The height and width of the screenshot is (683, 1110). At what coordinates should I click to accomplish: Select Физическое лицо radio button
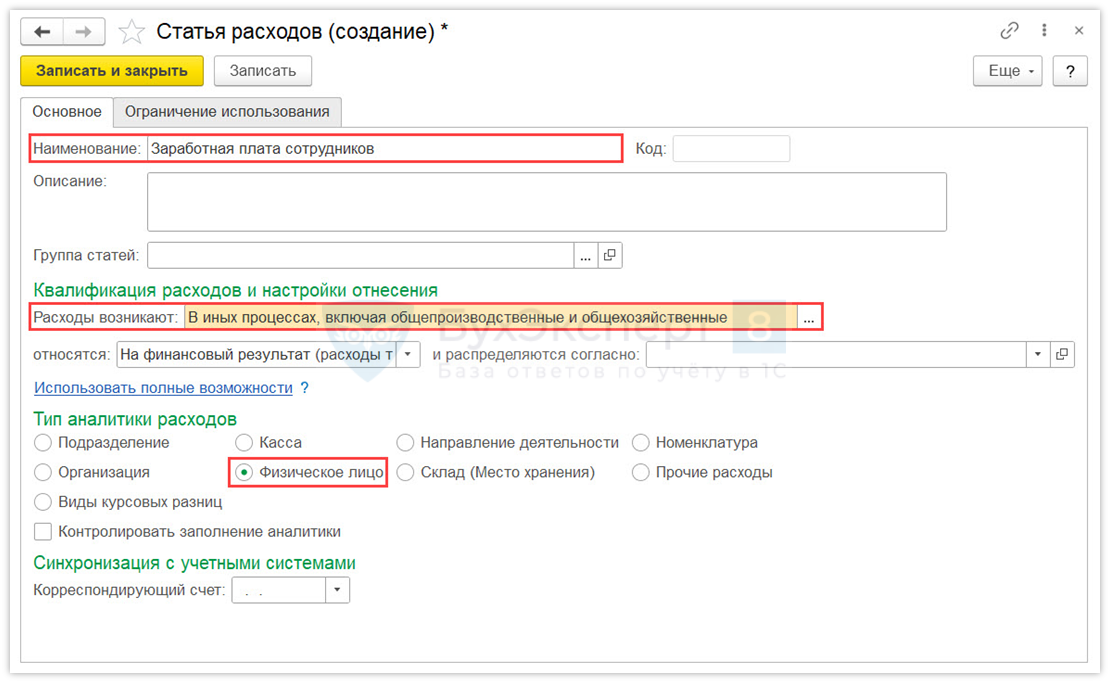pos(244,473)
